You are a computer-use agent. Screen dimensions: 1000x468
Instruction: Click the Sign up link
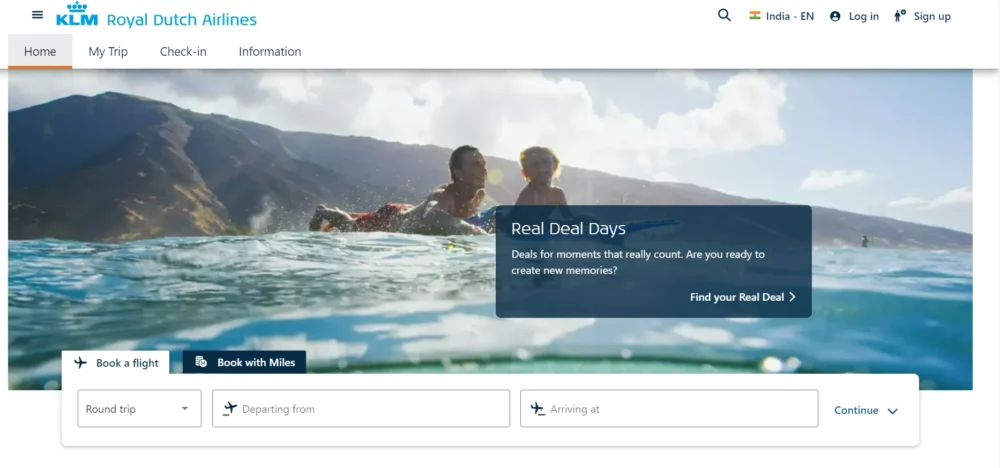click(x=932, y=16)
